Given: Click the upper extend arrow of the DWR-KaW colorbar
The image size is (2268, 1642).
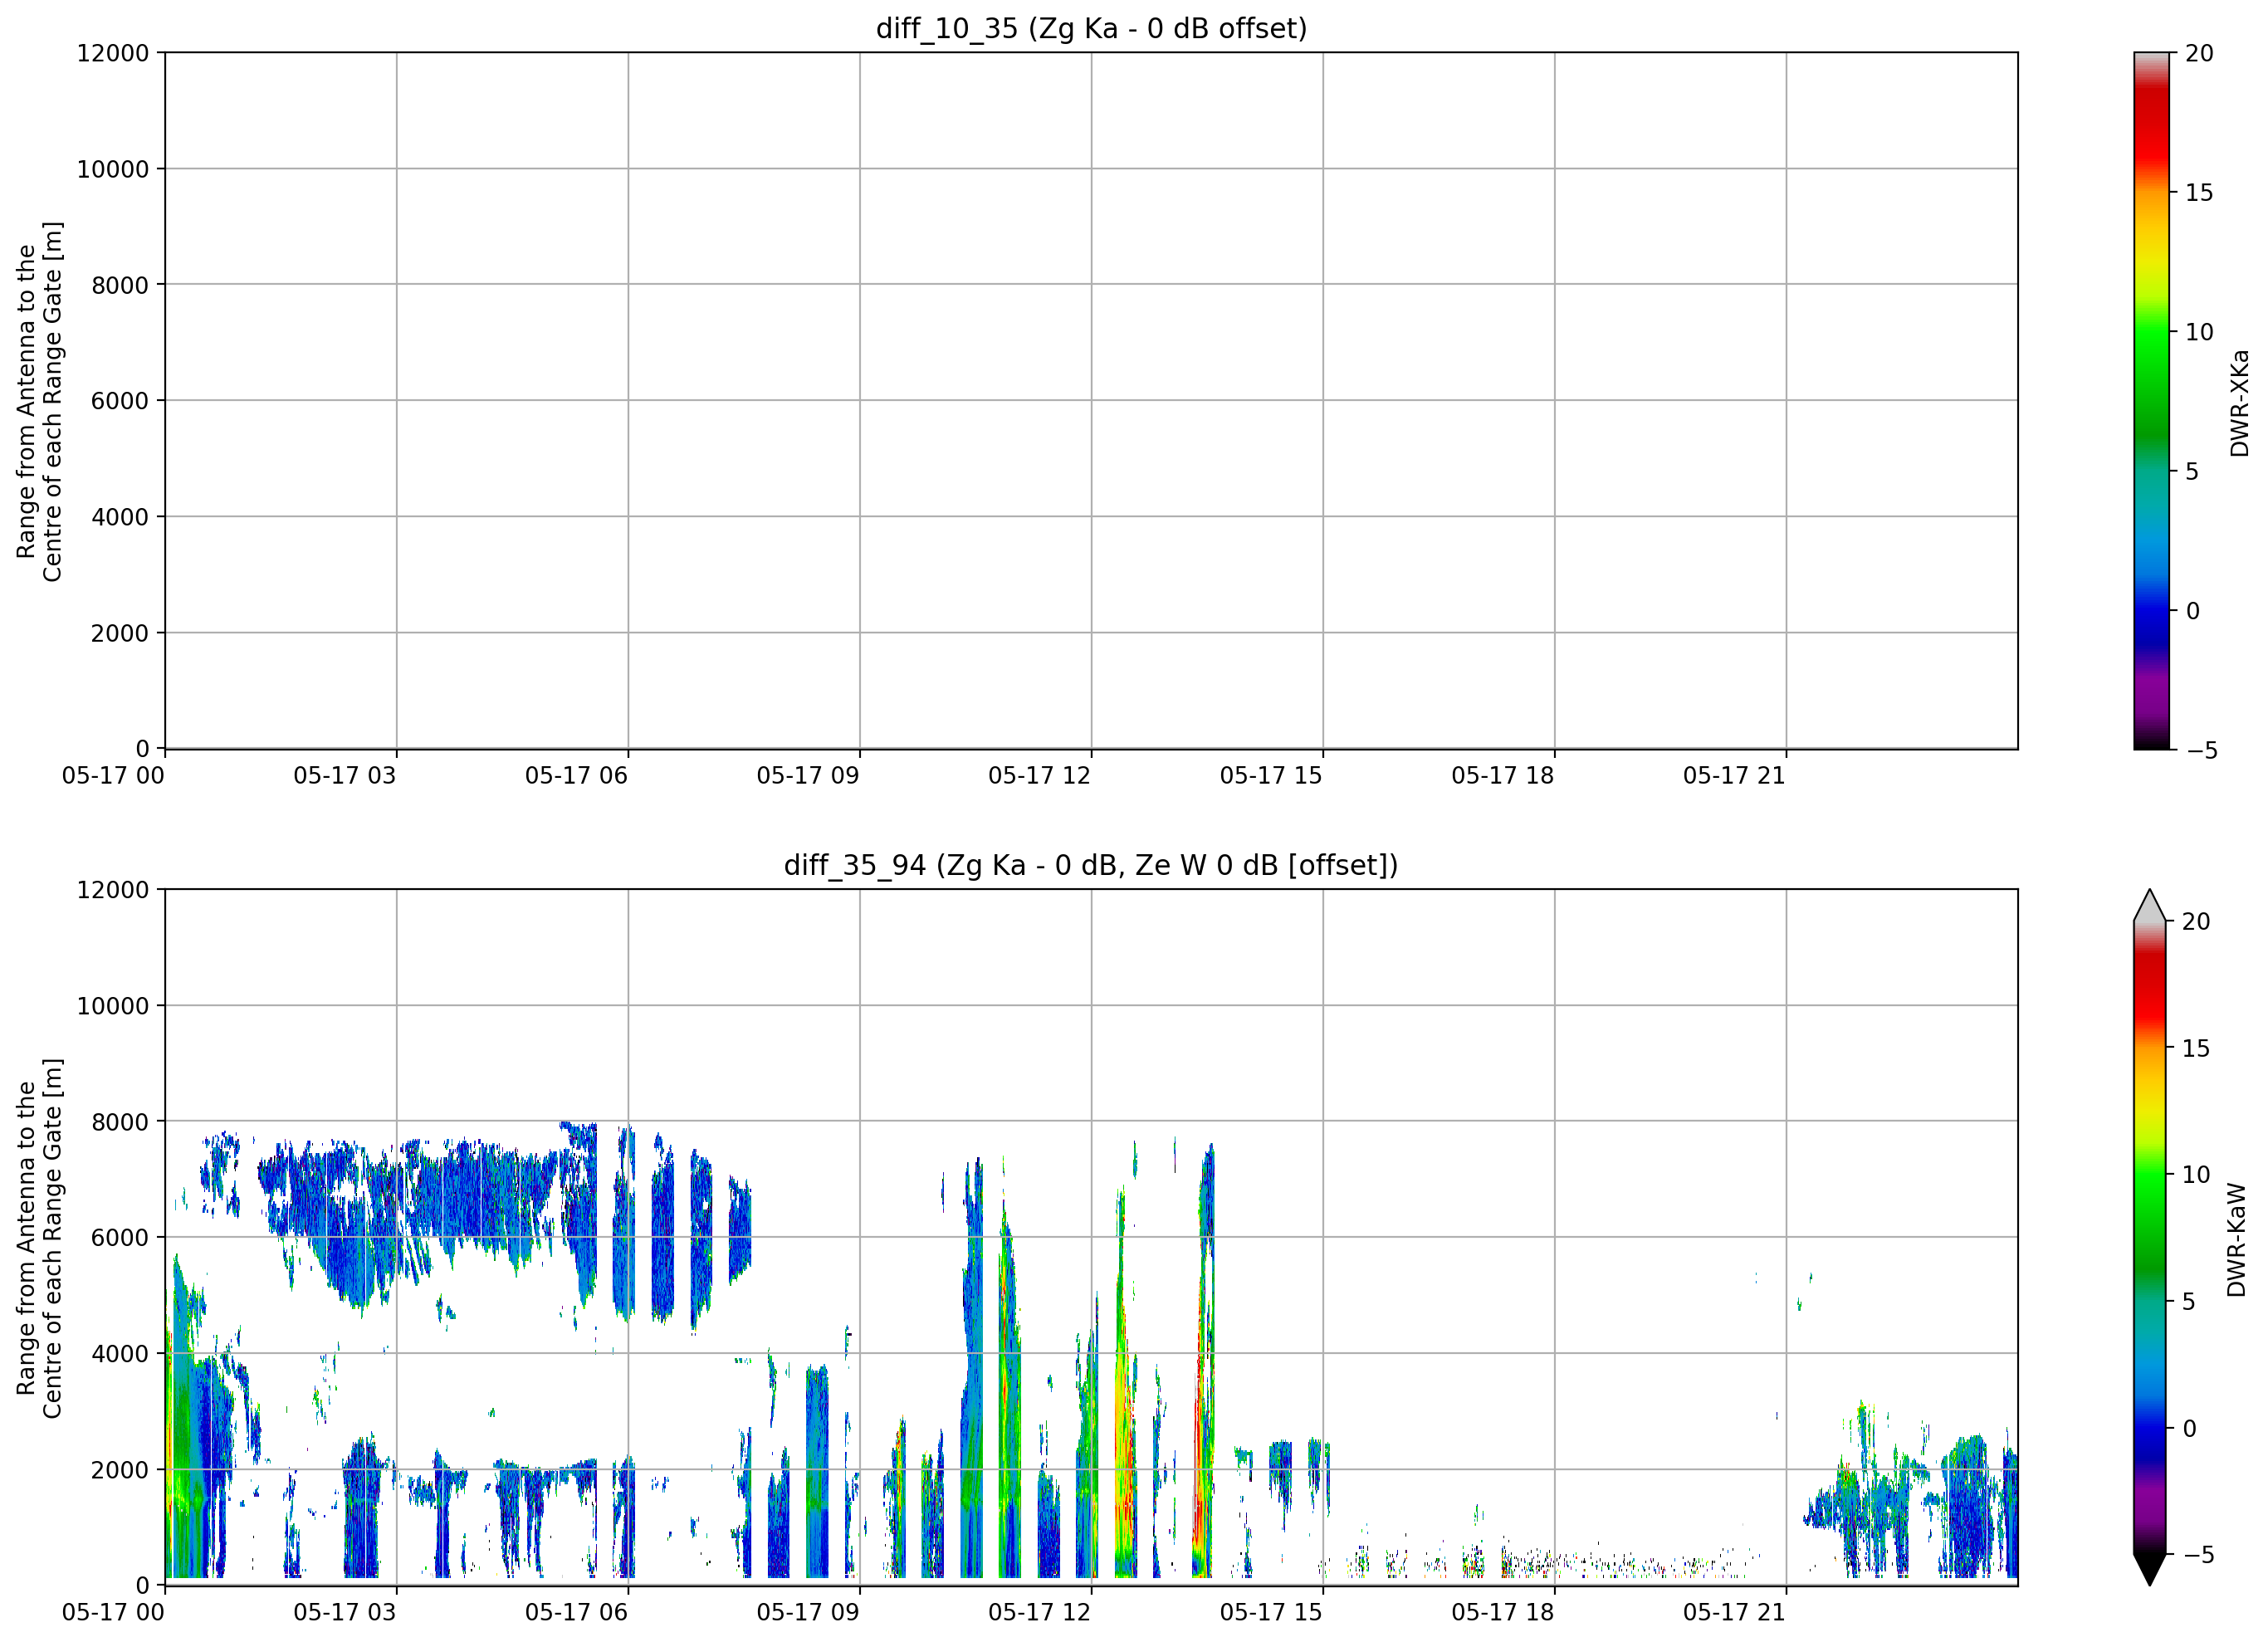Looking at the screenshot, I should pyautogui.click(x=2149, y=906).
